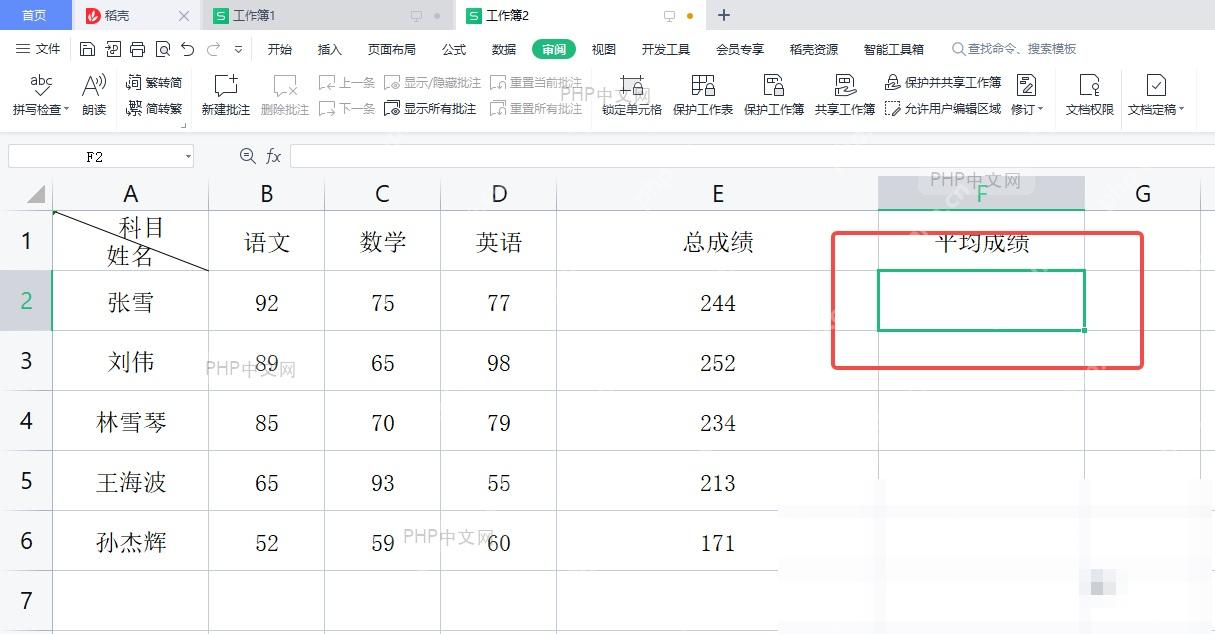The height and width of the screenshot is (634, 1215).
Task: Click the formula bar input field
Action: coord(752,156)
